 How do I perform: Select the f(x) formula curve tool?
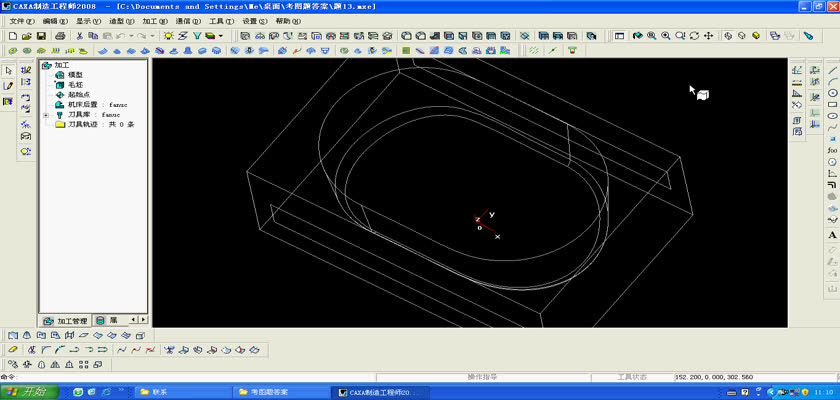(x=832, y=150)
